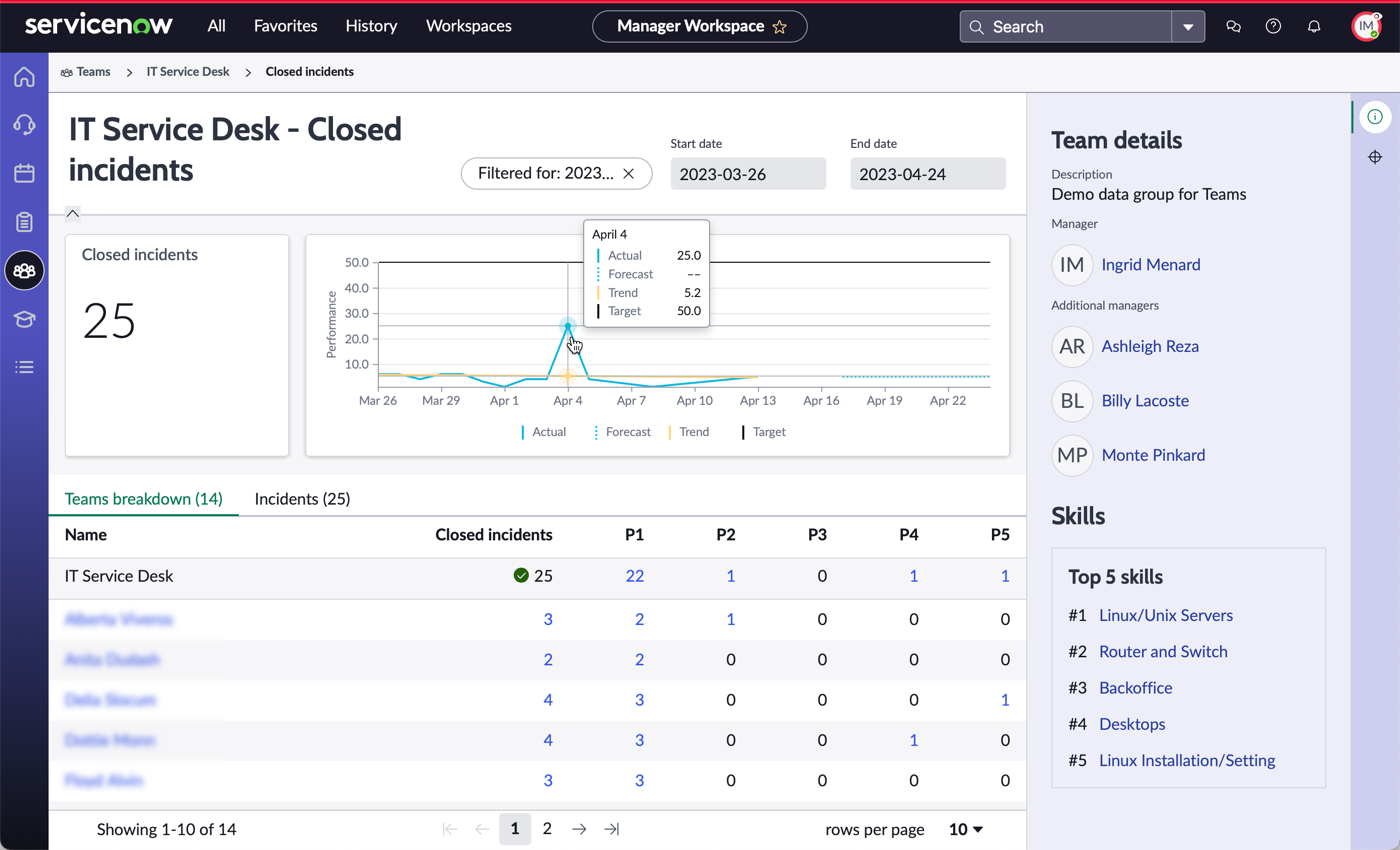Open the All menu

click(x=217, y=26)
